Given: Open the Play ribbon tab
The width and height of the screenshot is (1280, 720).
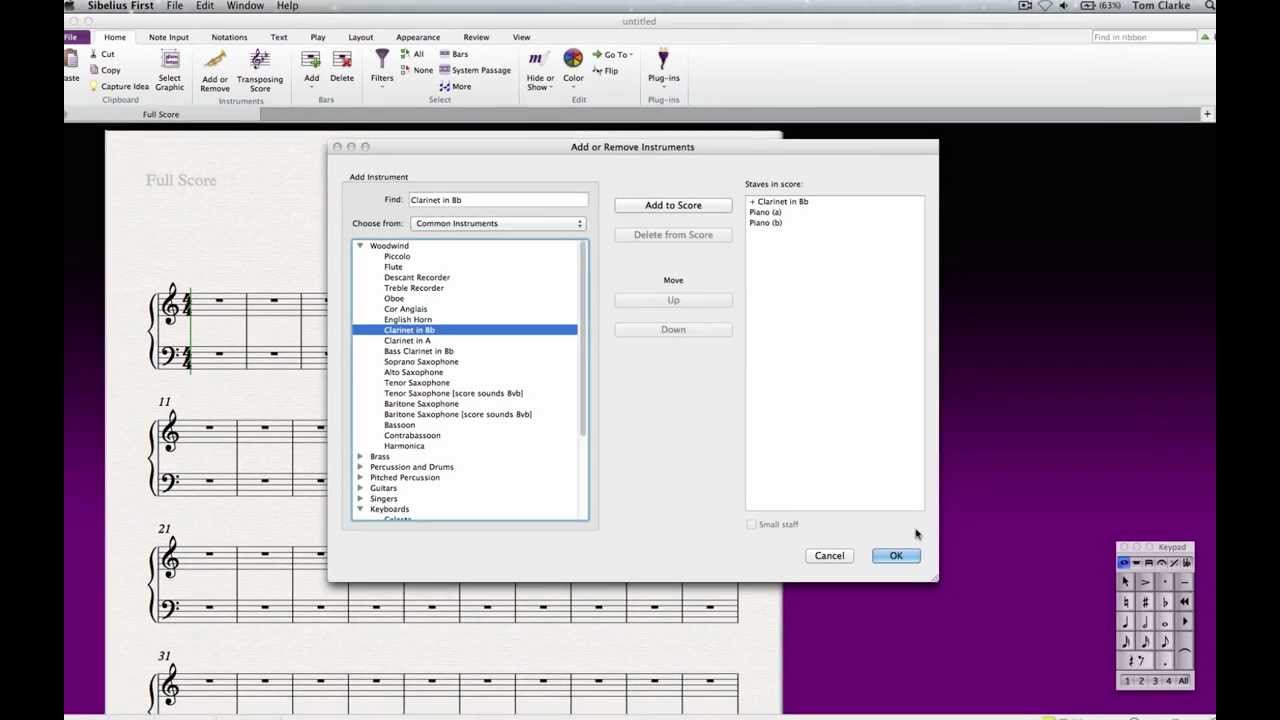Looking at the screenshot, I should pos(318,37).
